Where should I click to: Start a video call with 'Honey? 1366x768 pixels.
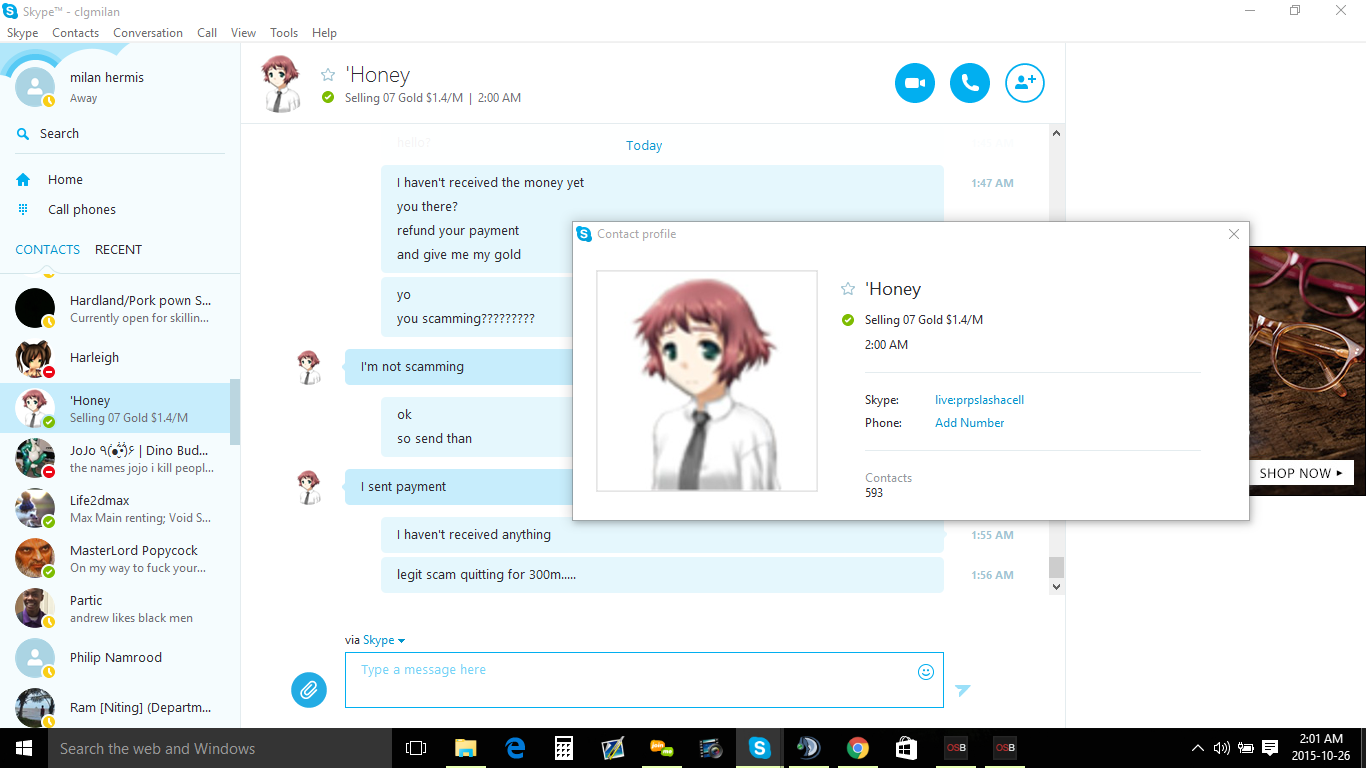tap(915, 83)
